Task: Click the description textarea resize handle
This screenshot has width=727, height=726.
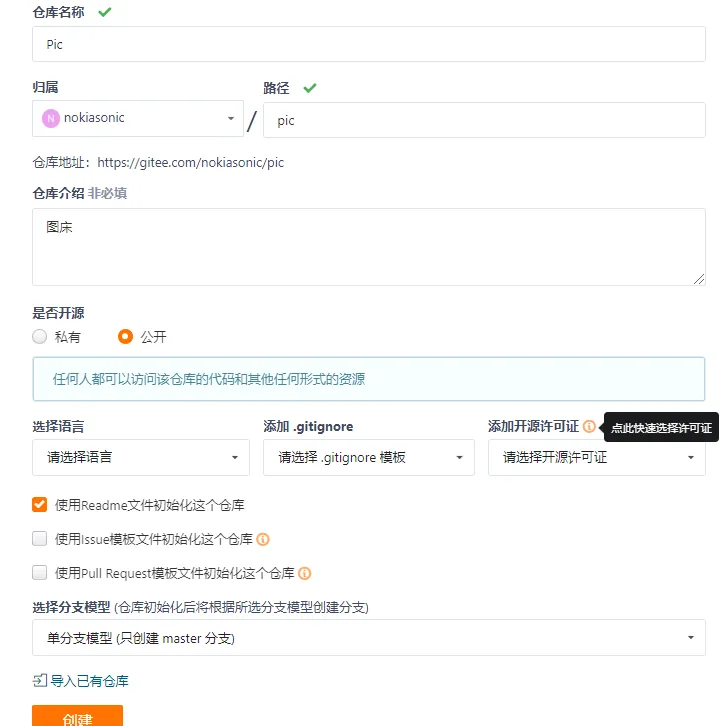Action: pyautogui.click(x=699, y=279)
